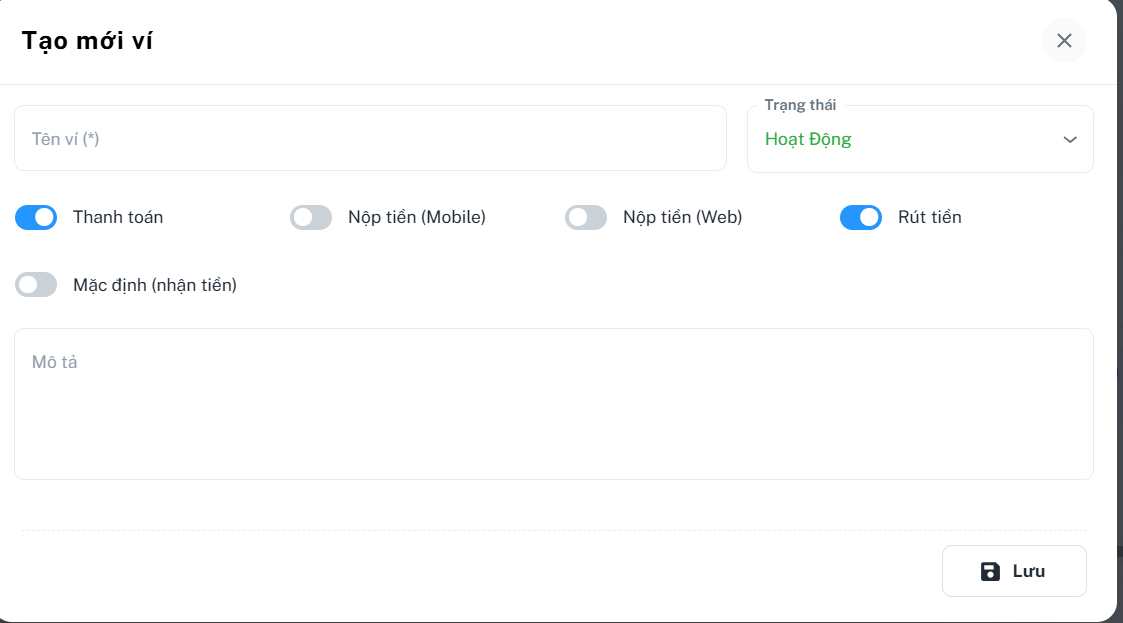This screenshot has width=1123, height=623.
Task: Click into the Mô tả text area
Action: point(553,404)
